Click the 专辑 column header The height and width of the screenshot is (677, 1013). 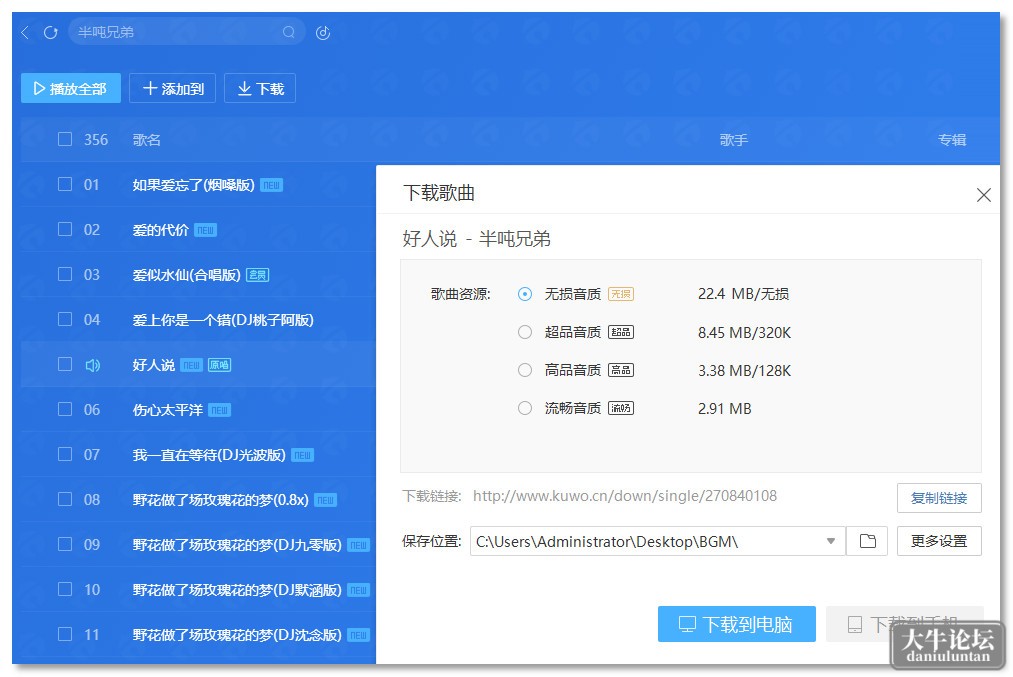(952, 140)
